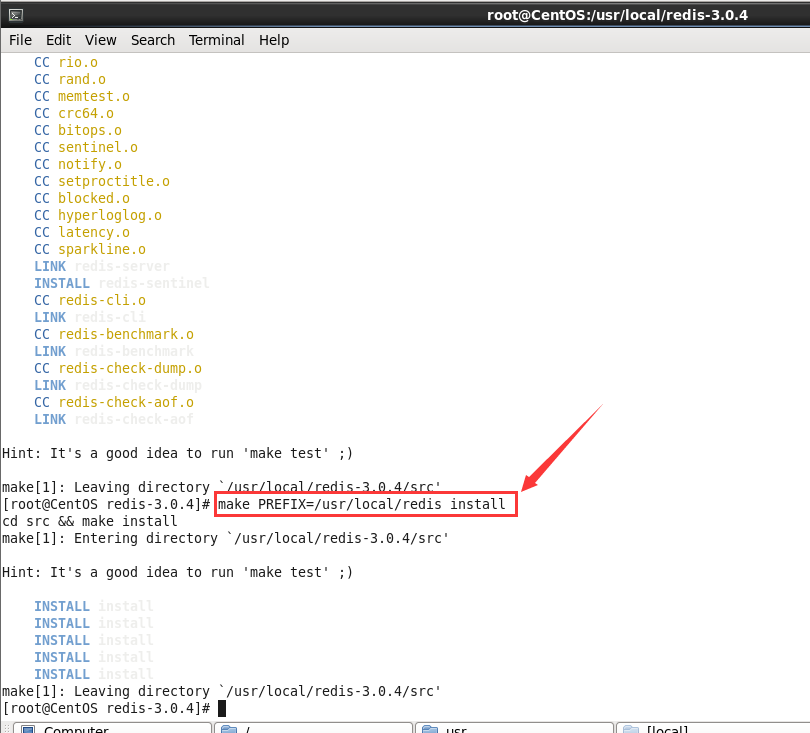The height and width of the screenshot is (733, 810).
Task: Switch to the '/' folder taskbar window
Action: 314,728
